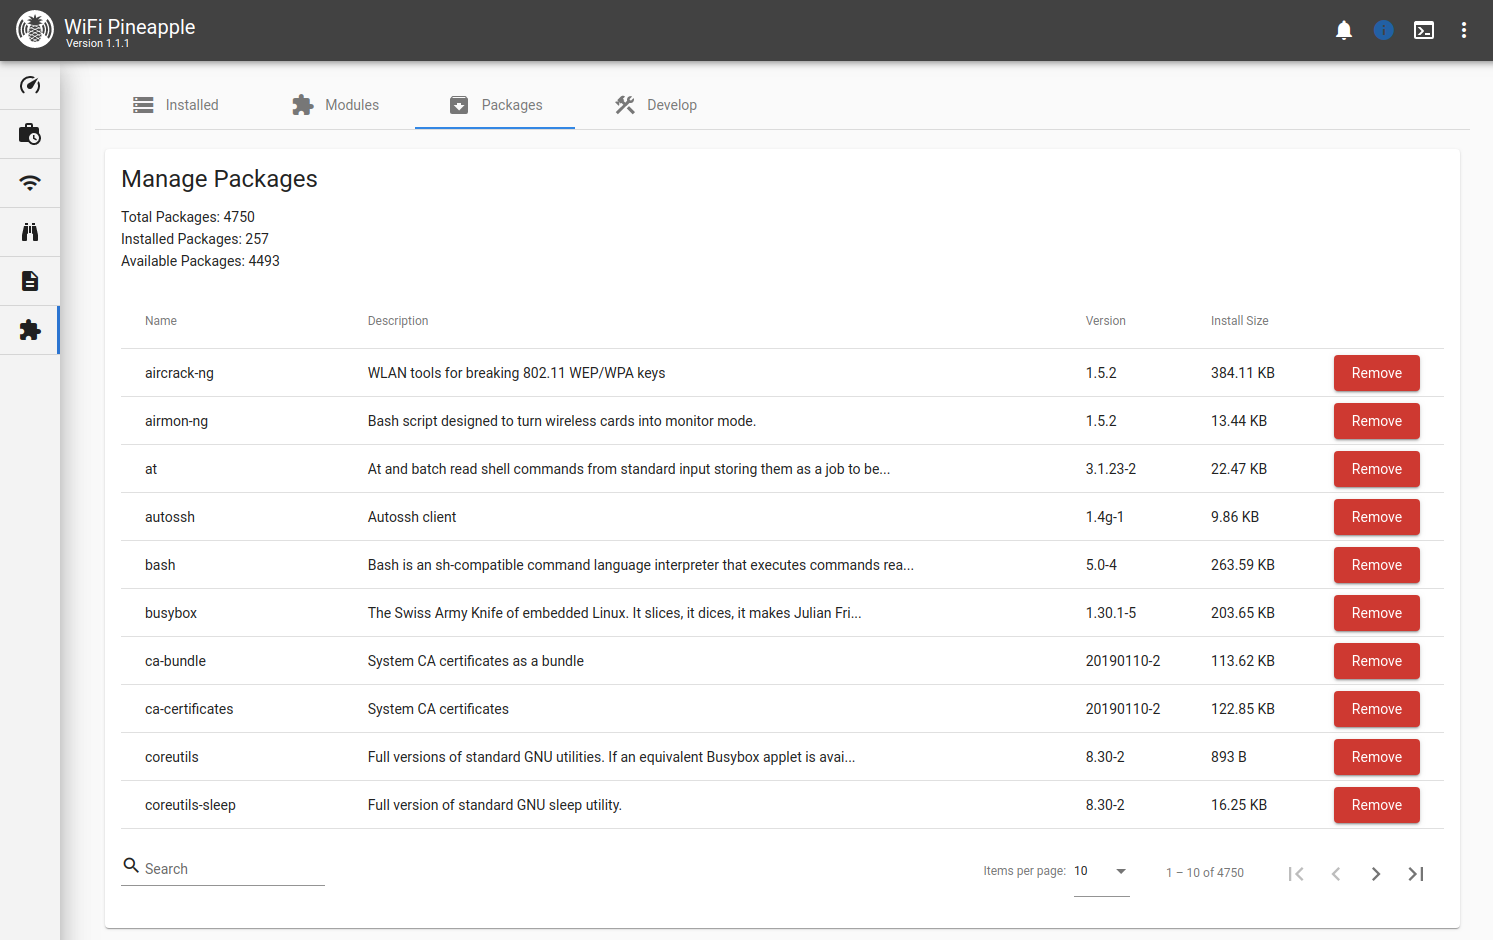Screen dimensions: 1493x940
Task: Remove the coreutils-sleep package
Action: click(1376, 805)
